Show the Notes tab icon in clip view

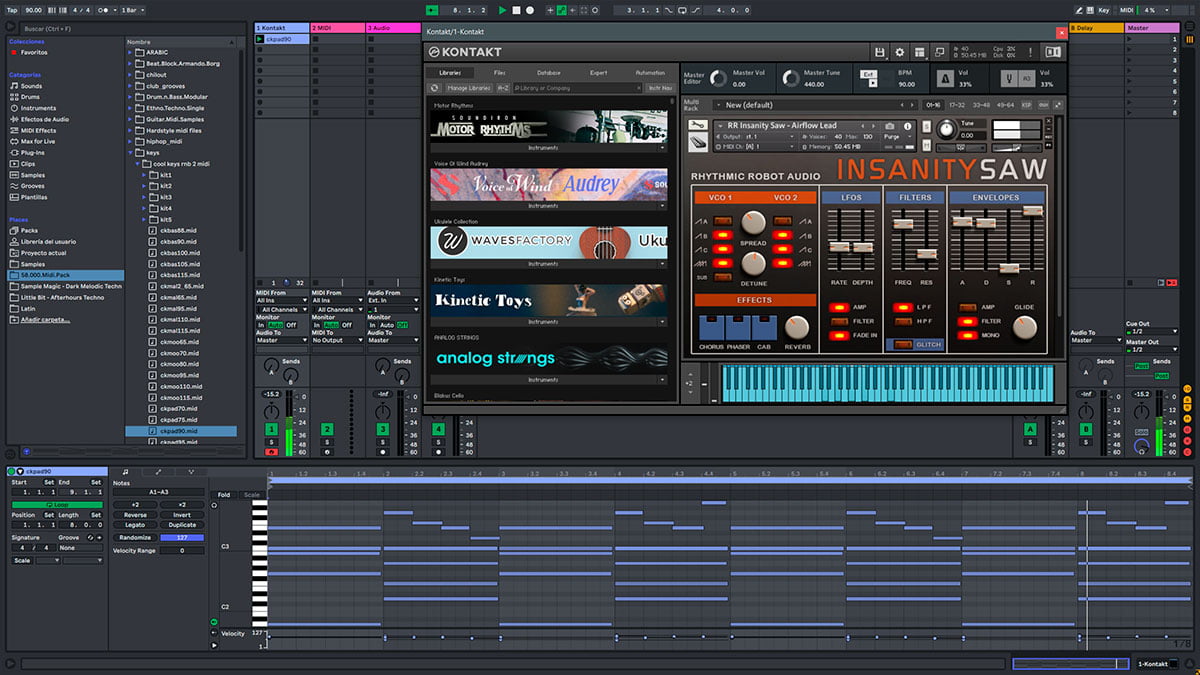[x=125, y=472]
